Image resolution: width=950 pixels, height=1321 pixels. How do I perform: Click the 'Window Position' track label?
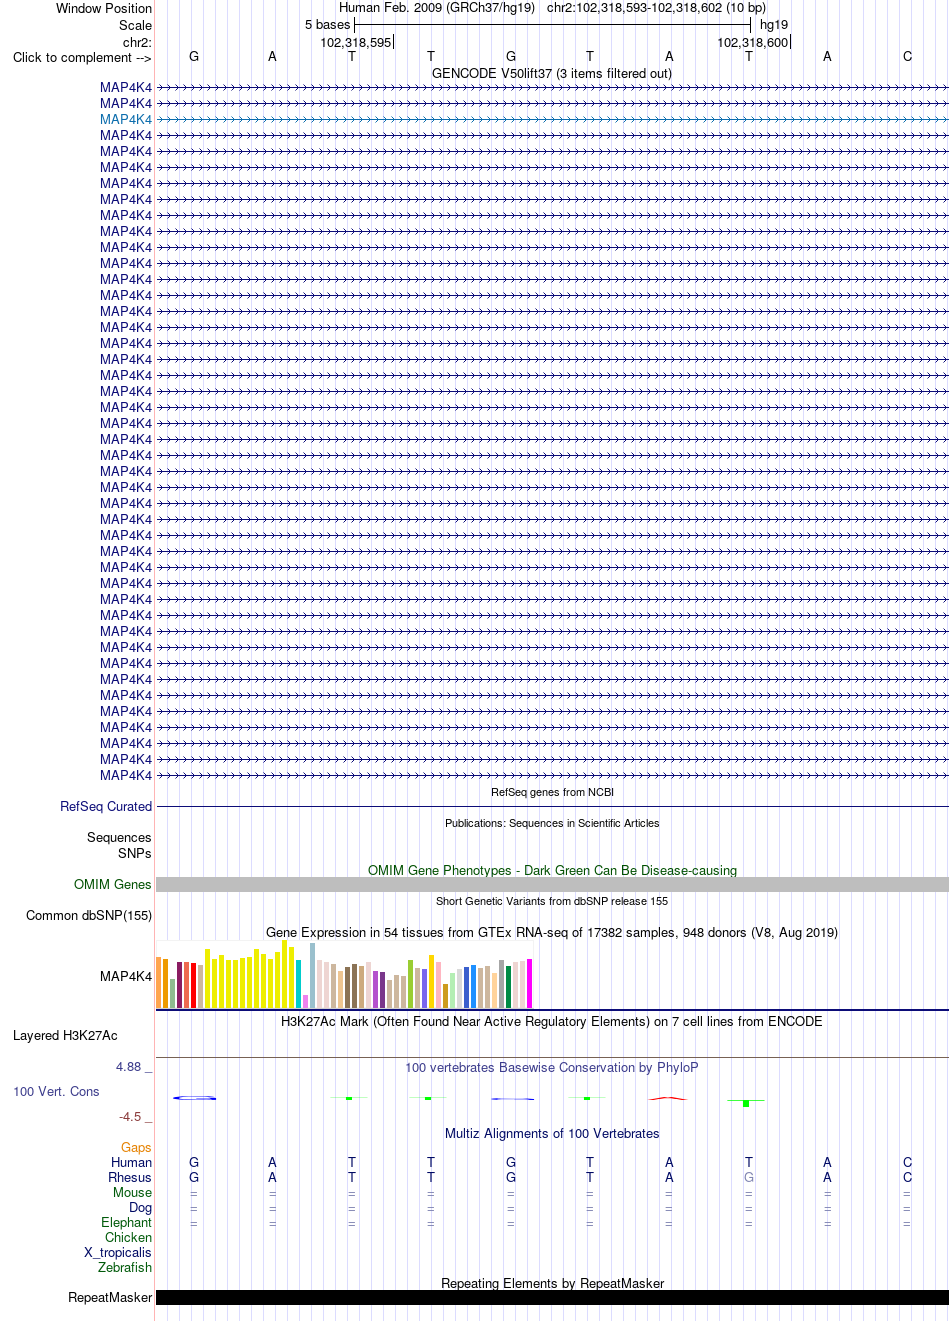pyautogui.click(x=104, y=8)
